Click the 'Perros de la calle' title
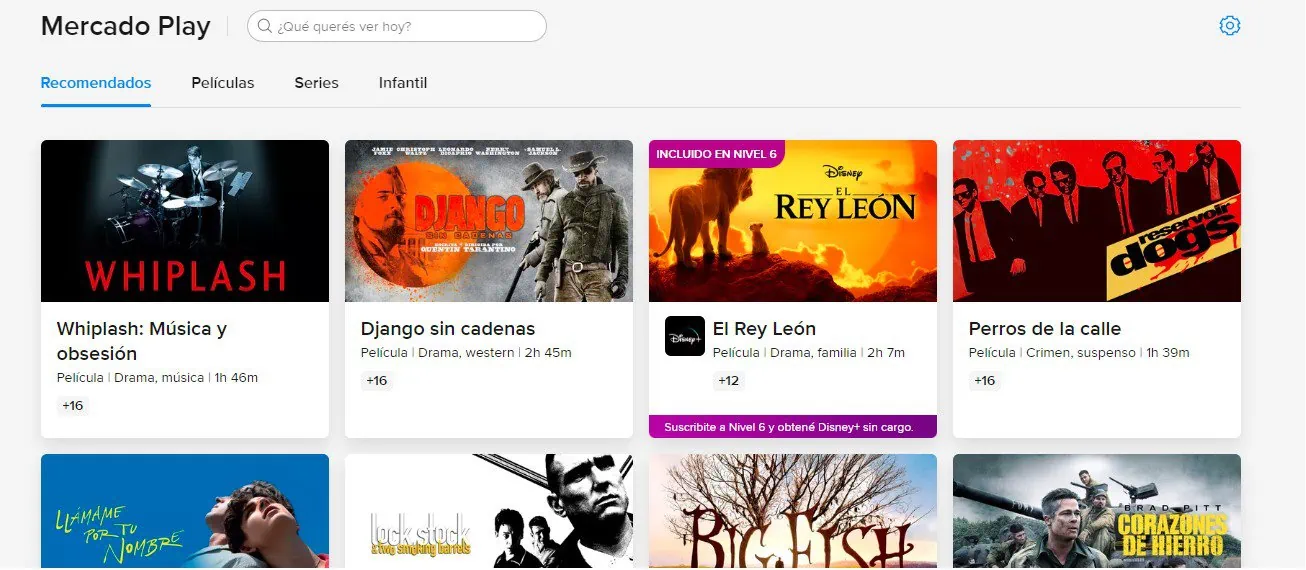This screenshot has width=1306, height=570. pyautogui.click(x=1045, y=329)
